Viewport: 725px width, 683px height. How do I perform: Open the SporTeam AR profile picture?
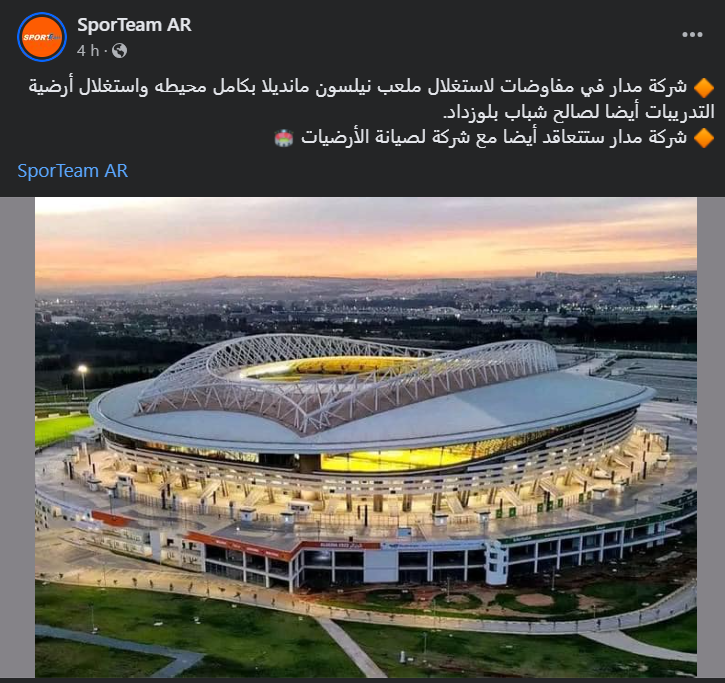click(x=42, y=37)
